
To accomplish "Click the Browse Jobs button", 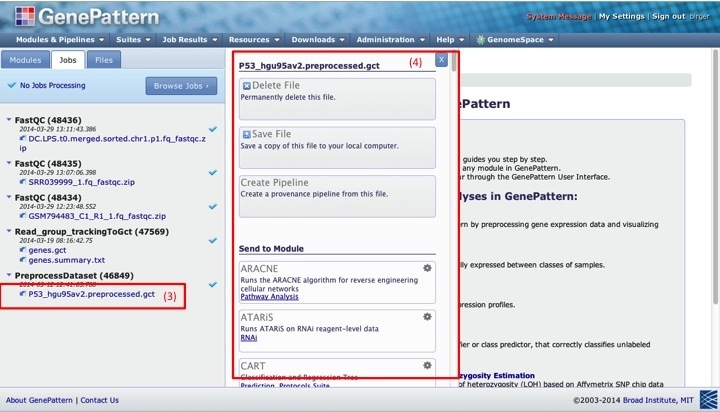I will [181, 86].
